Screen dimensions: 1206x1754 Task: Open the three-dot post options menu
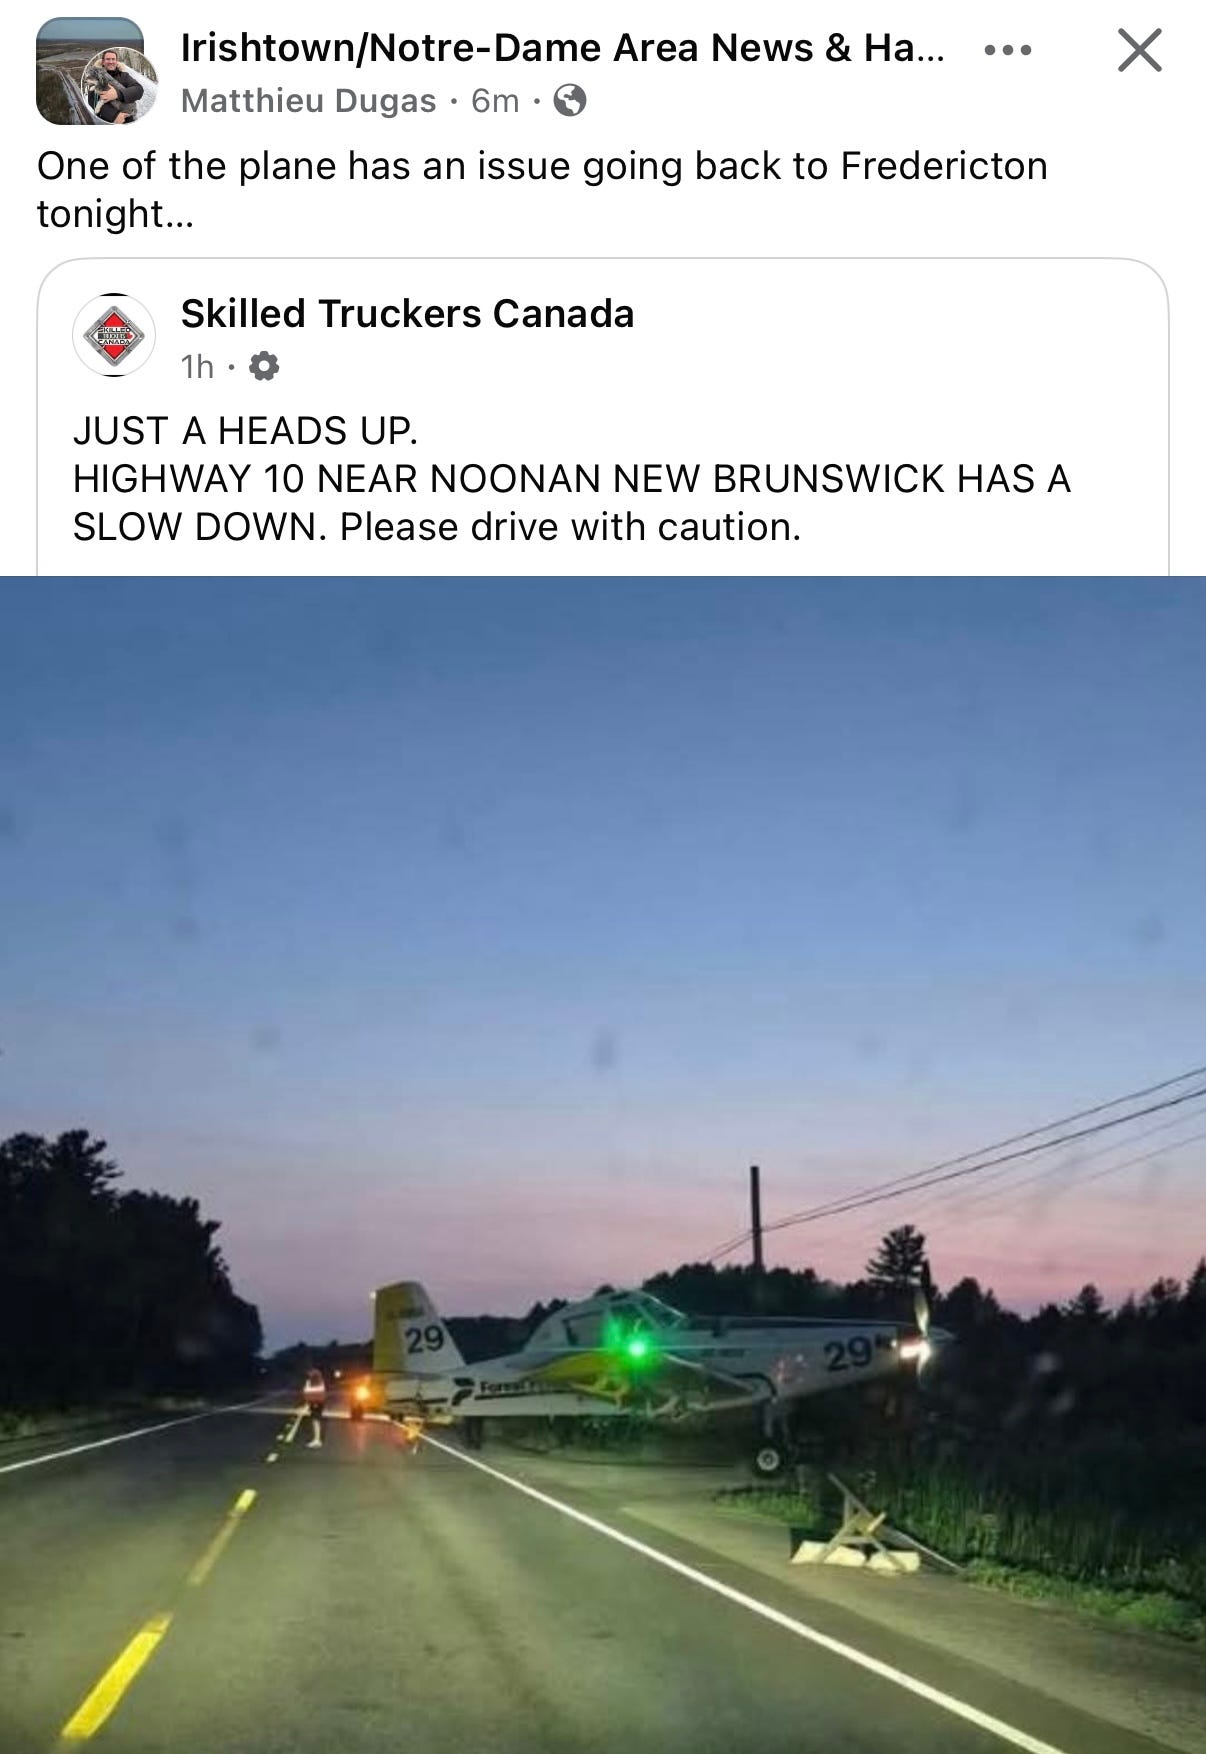tap(1007, 50)
